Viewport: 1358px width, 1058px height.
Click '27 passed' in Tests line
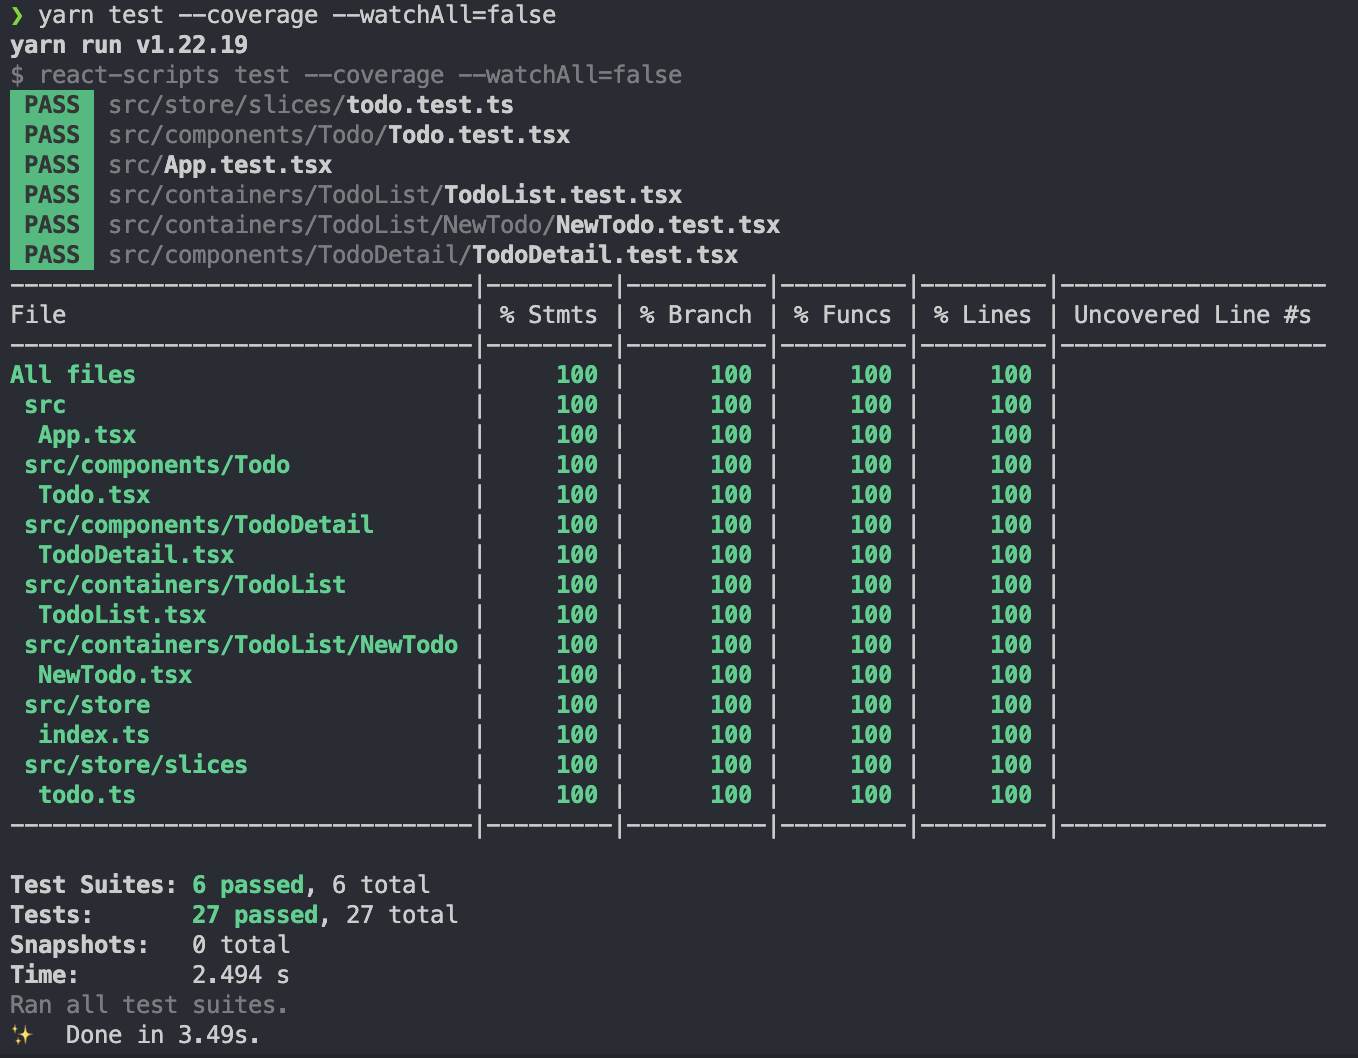click(255, 915)
